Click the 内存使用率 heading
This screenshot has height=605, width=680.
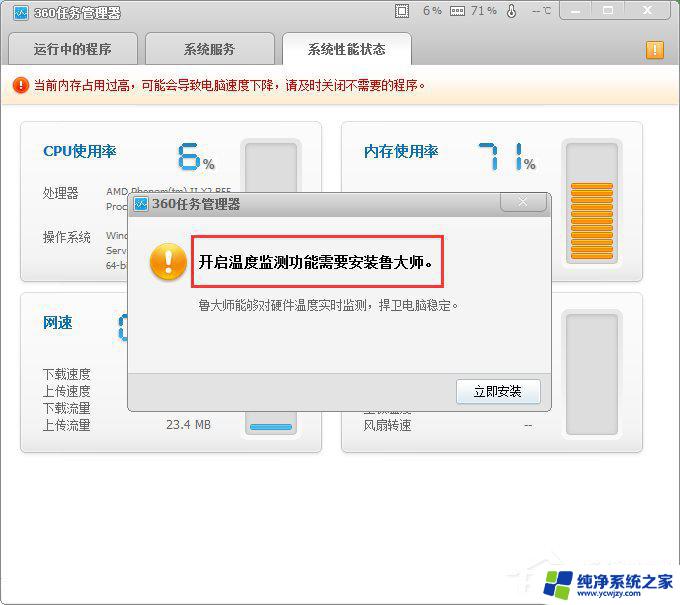[x=401, y=151]
